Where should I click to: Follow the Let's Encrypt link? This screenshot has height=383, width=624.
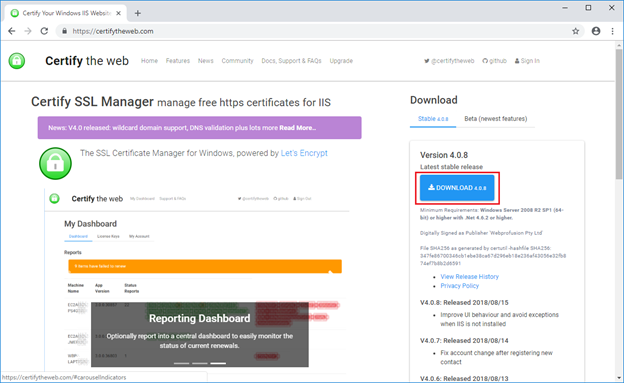click(x=304, y=153)
